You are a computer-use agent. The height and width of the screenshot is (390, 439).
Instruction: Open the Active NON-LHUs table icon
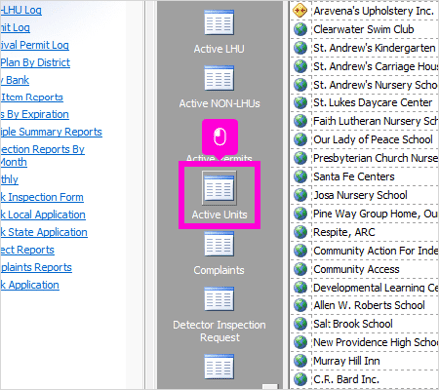click(219, 78)
